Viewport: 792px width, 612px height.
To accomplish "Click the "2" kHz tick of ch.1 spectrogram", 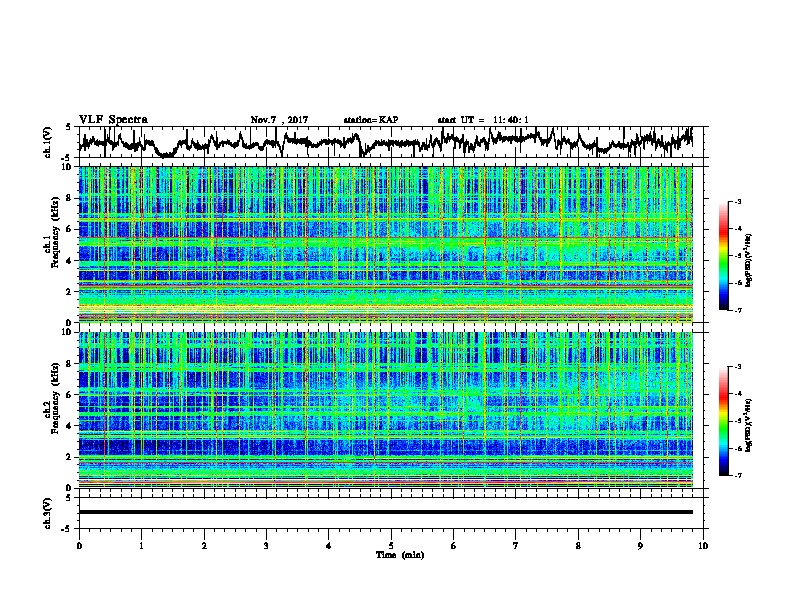I will (70, 291).
